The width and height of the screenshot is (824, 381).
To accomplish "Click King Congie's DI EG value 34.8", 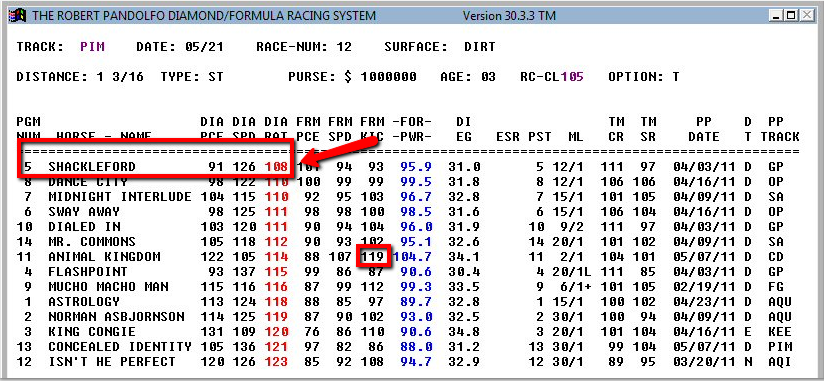I will [x=465, y=332].
